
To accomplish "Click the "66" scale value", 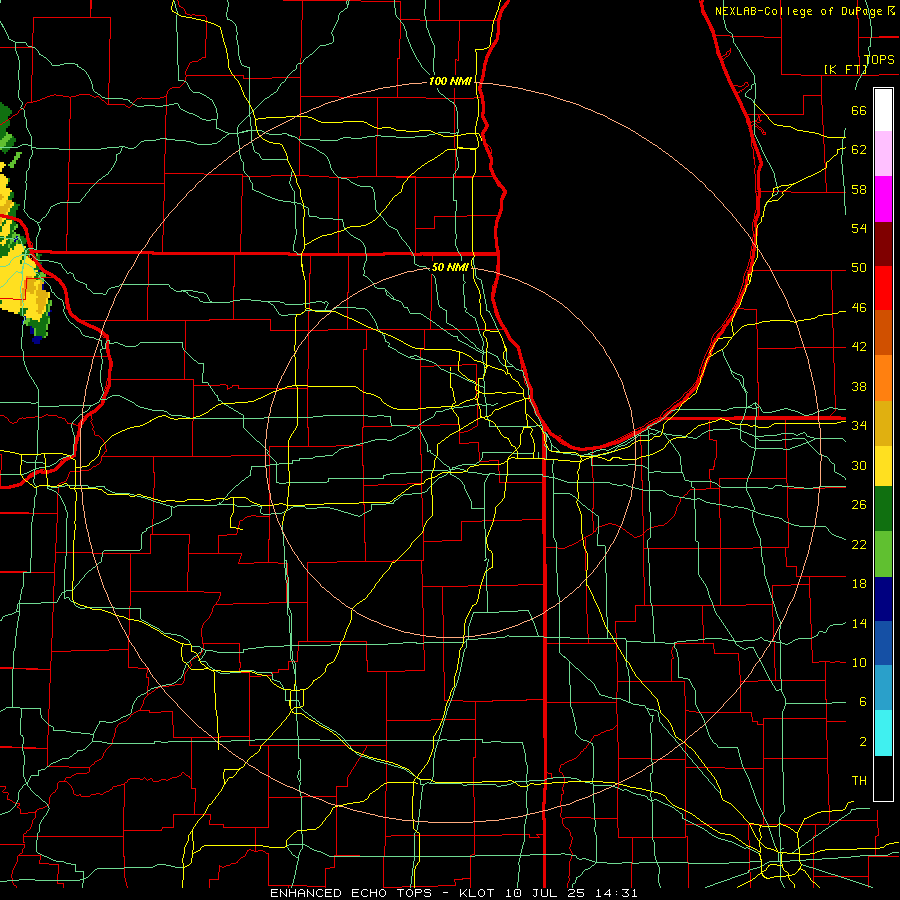I will pos(859,110).
